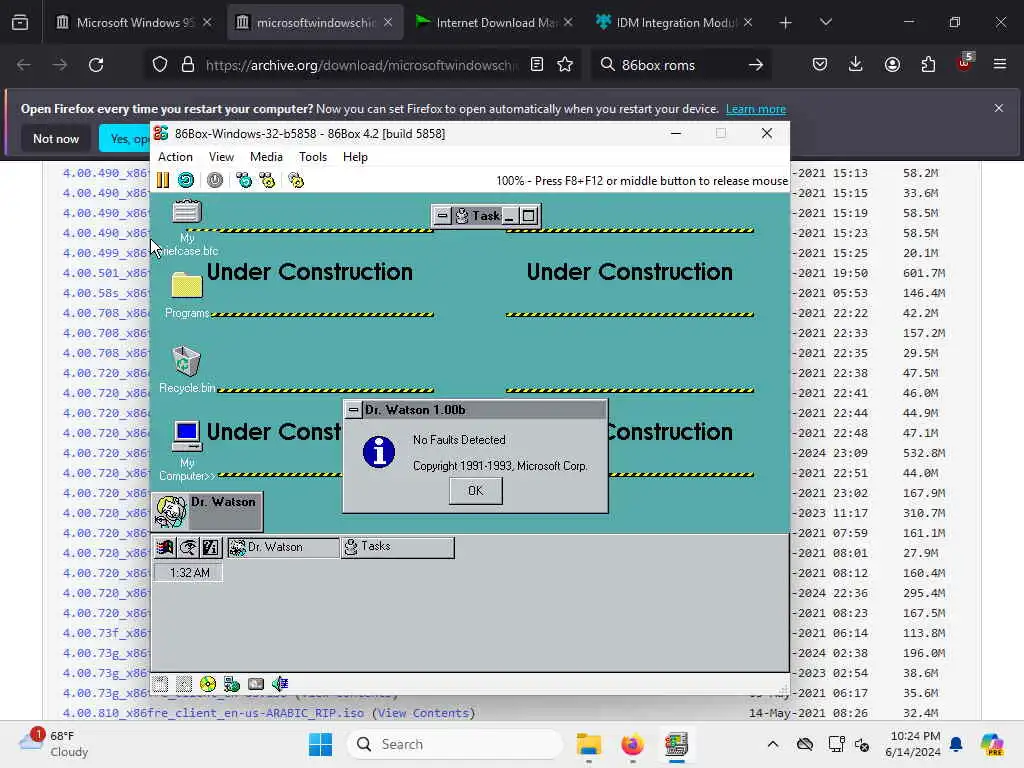The width and height of the screenshot is (1024, 768).
Task: Open the Help menu in 86Box
Action: coord(355,157)
